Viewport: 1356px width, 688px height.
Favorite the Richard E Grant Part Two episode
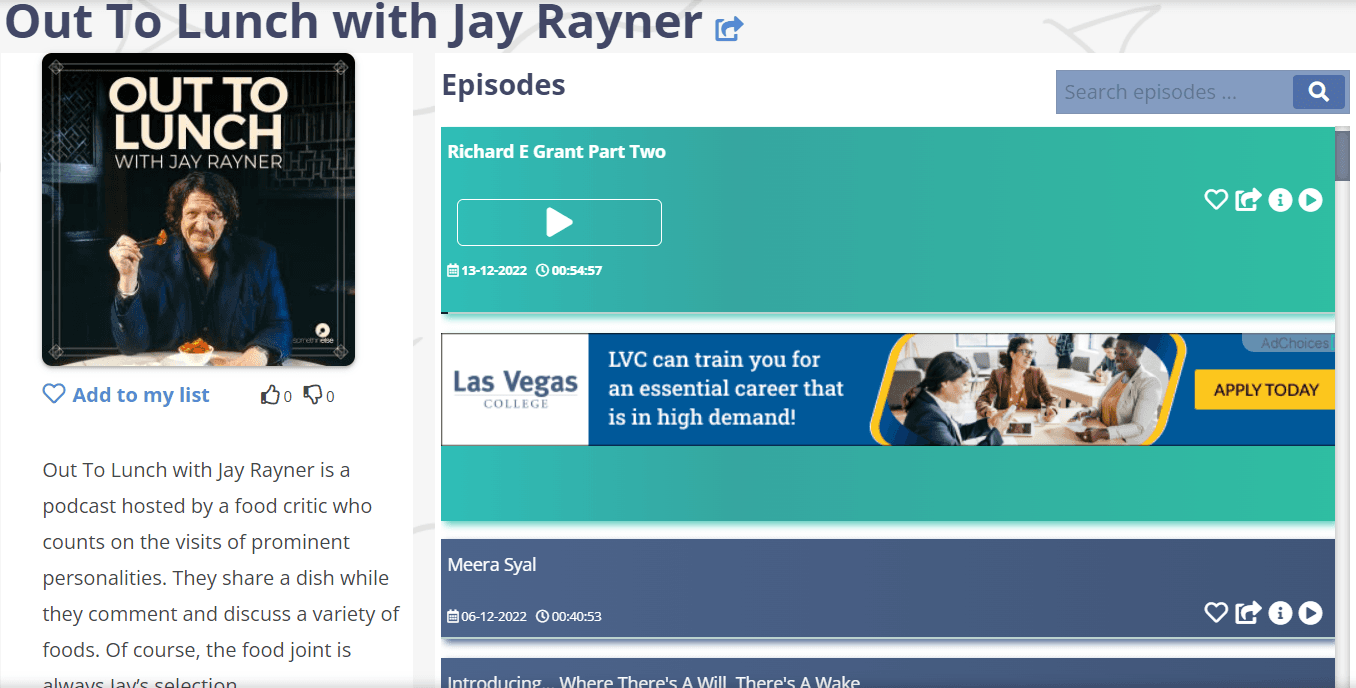pos(1216,200)
